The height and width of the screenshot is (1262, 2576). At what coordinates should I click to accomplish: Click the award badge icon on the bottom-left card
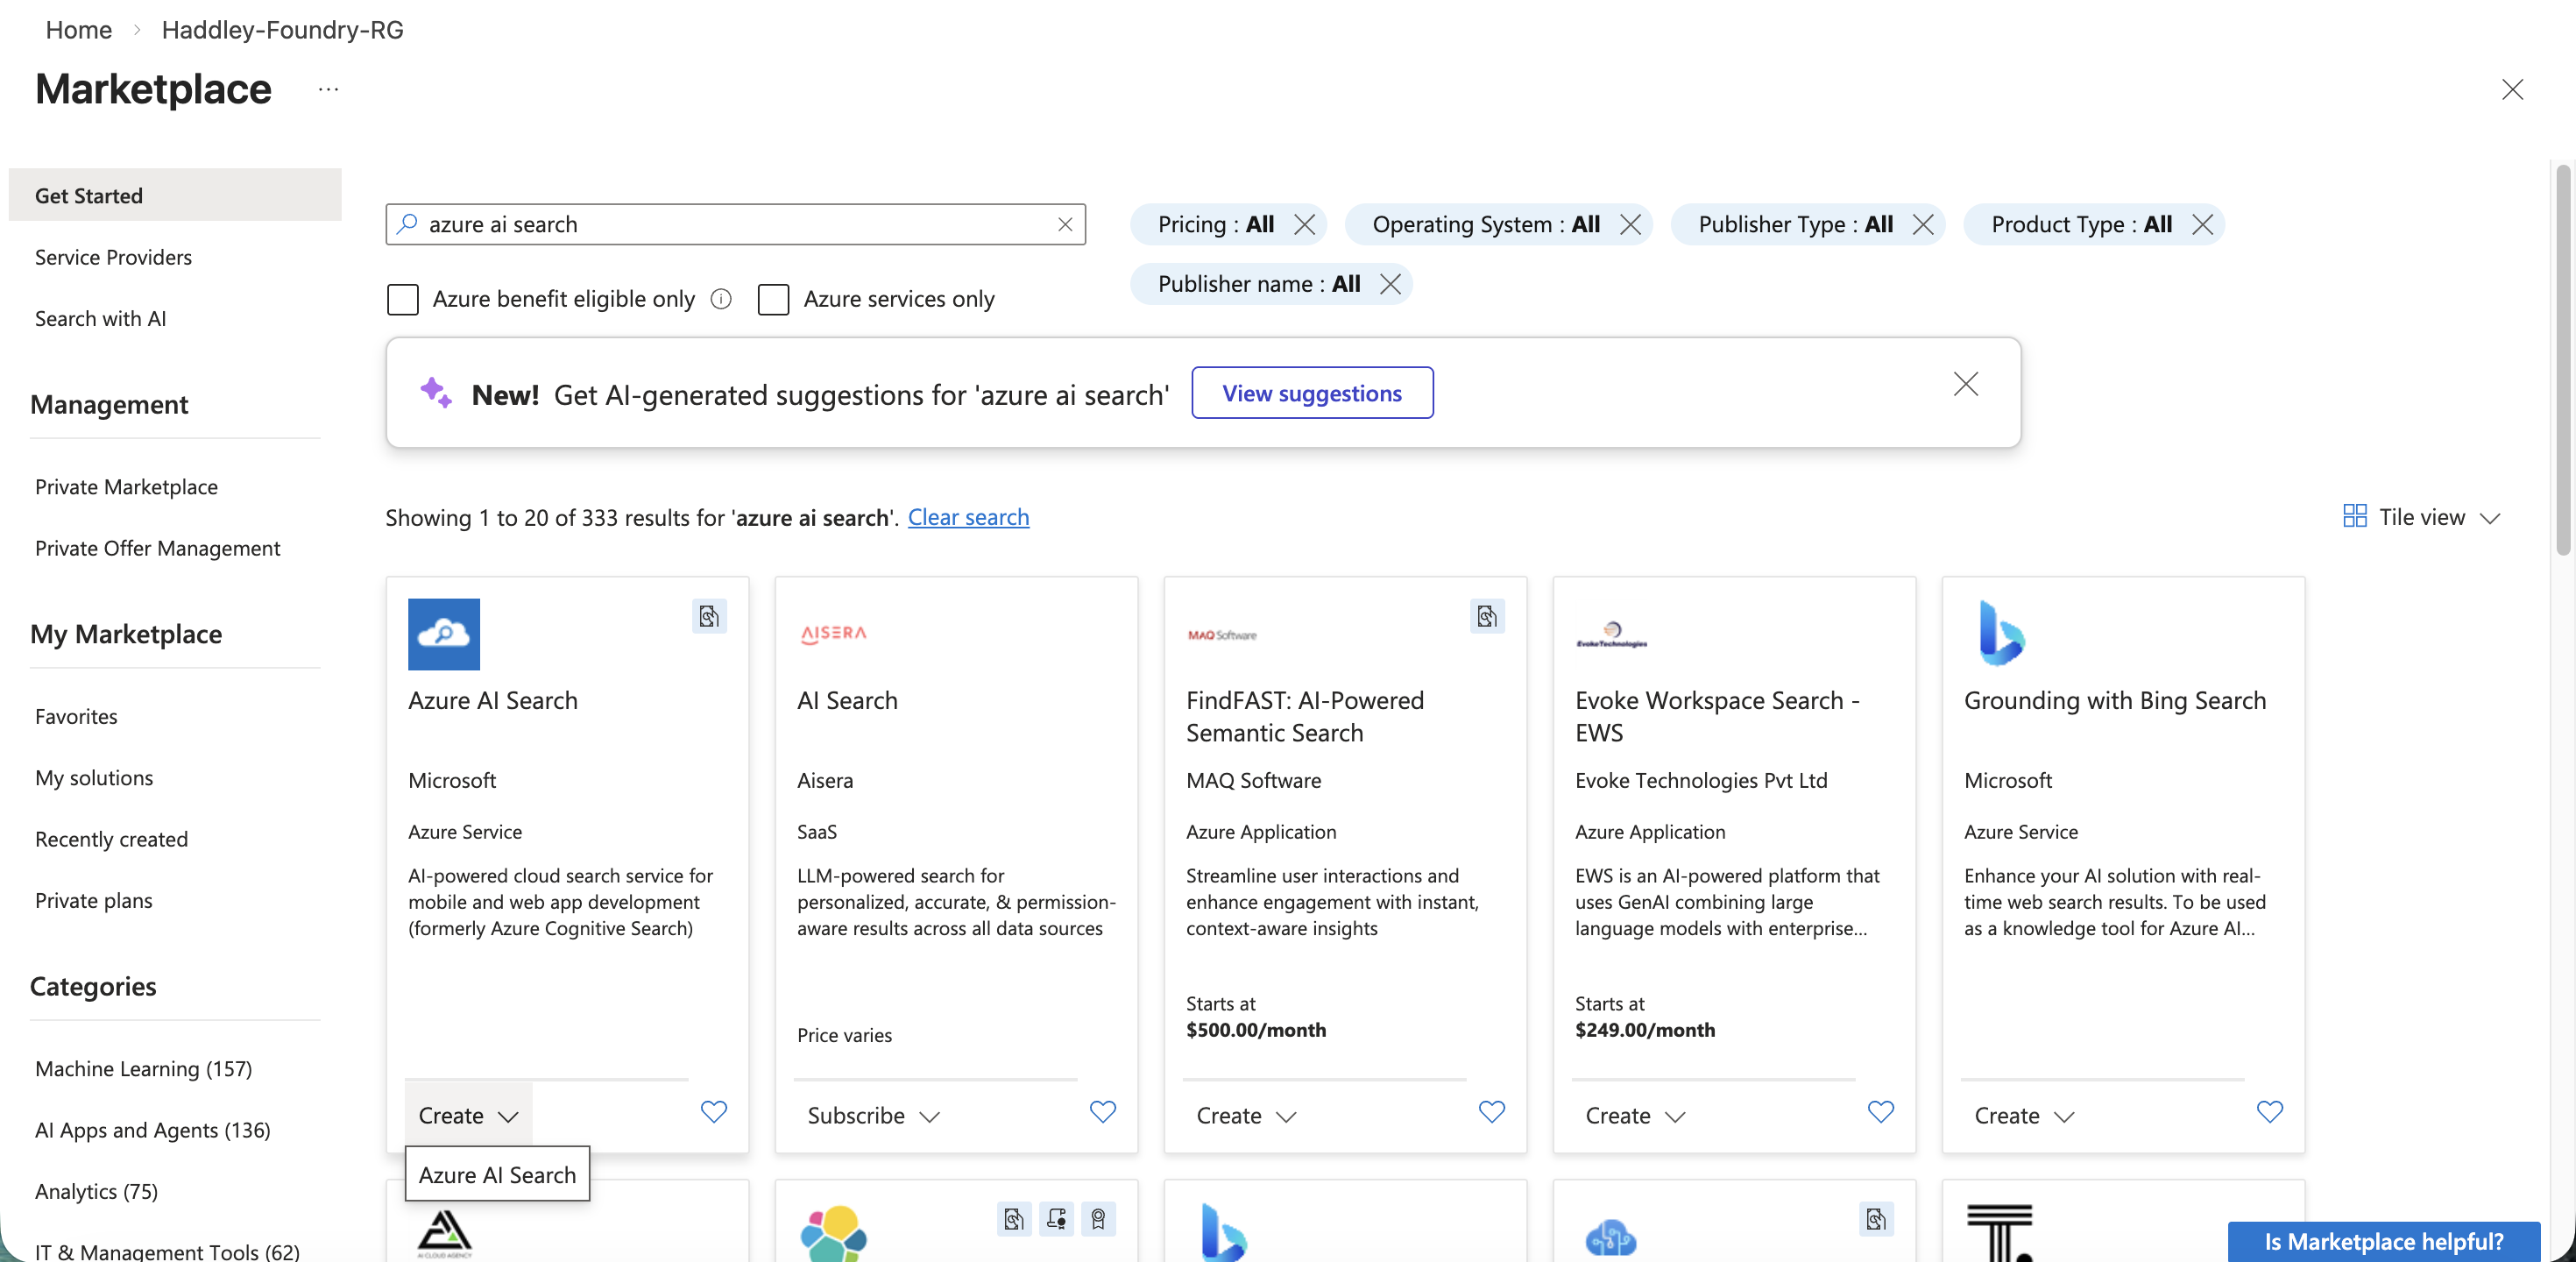coord(1098,1219)
